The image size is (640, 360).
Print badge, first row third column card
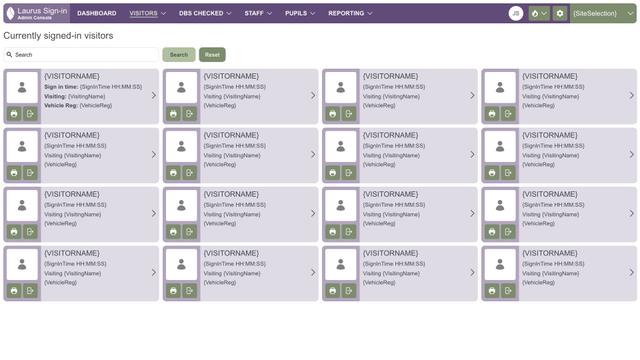333,114
